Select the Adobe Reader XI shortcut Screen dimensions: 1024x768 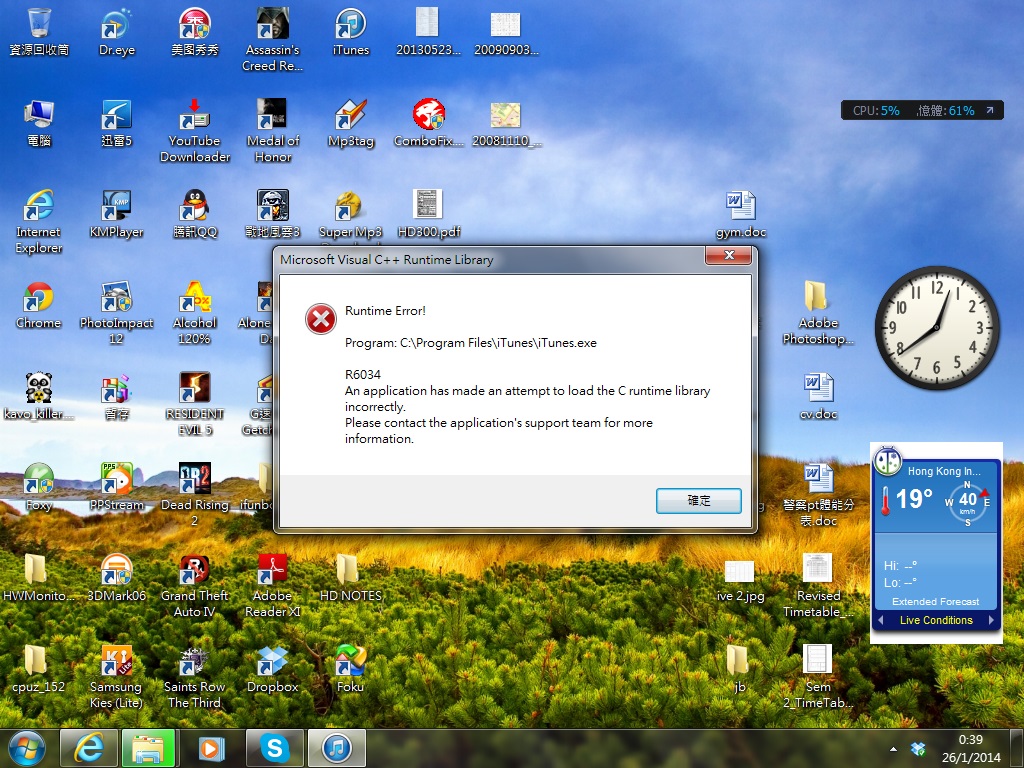[272, 585]
